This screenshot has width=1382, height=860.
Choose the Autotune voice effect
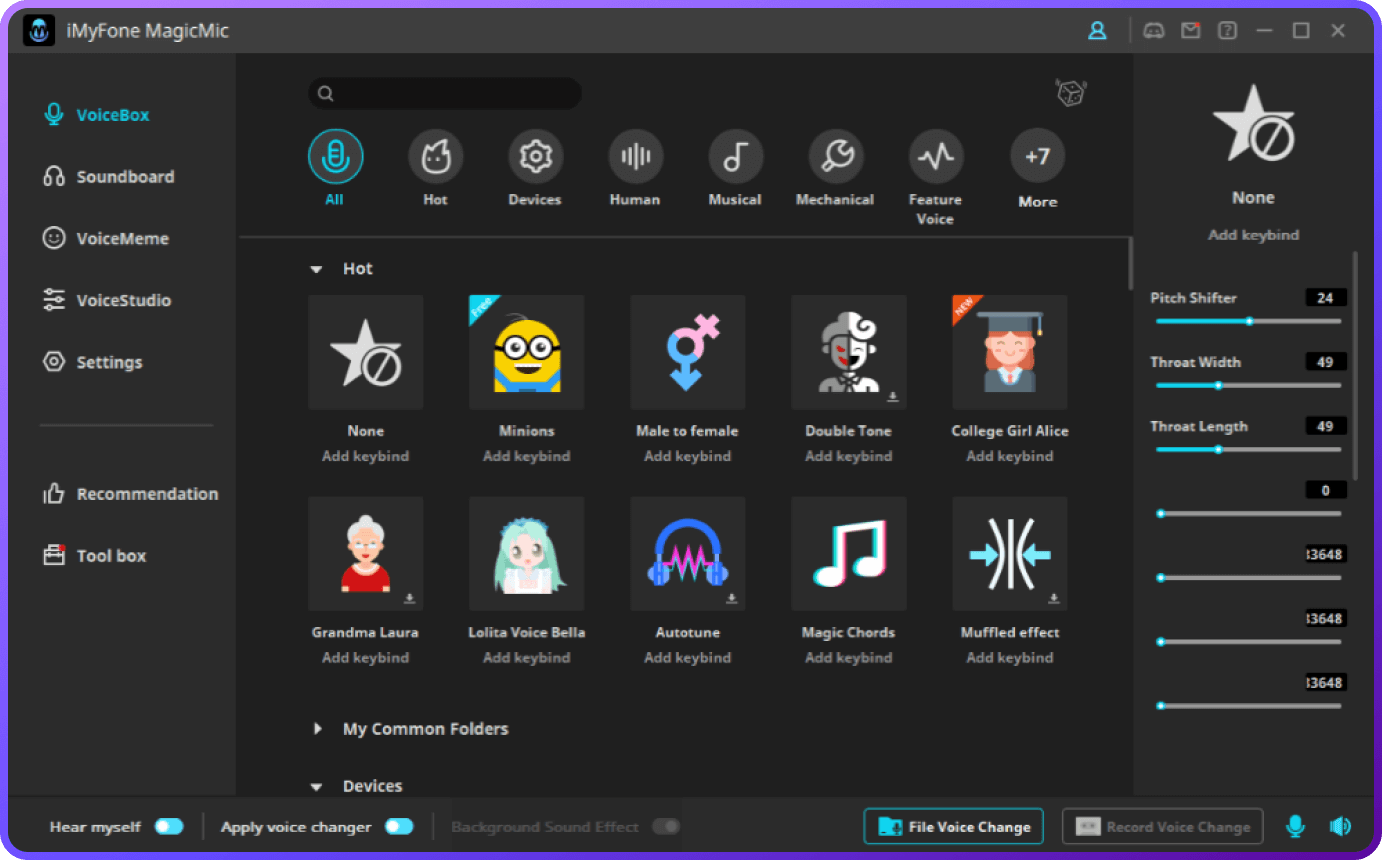click(x=688, y=554)
